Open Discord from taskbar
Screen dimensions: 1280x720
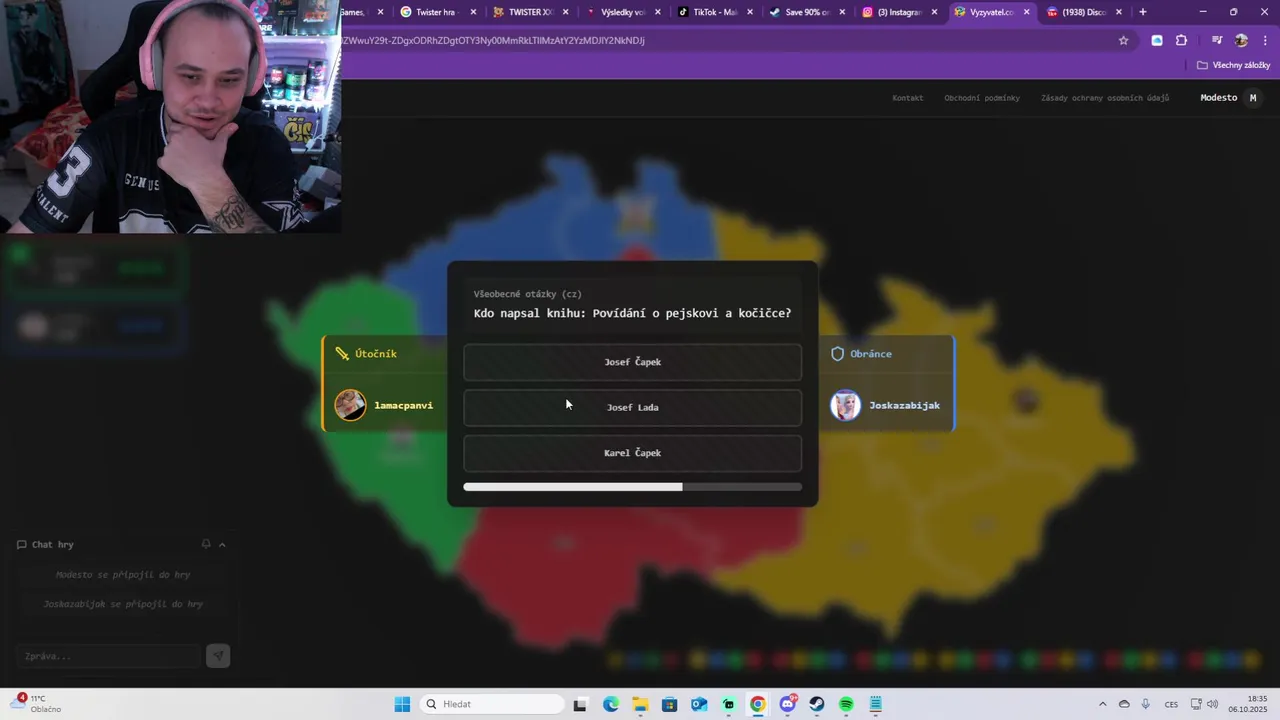click(x=788, y=704)
